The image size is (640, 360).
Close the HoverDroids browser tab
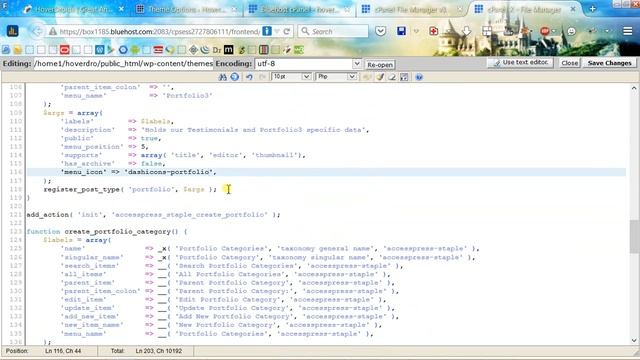(x=121, y=9)
